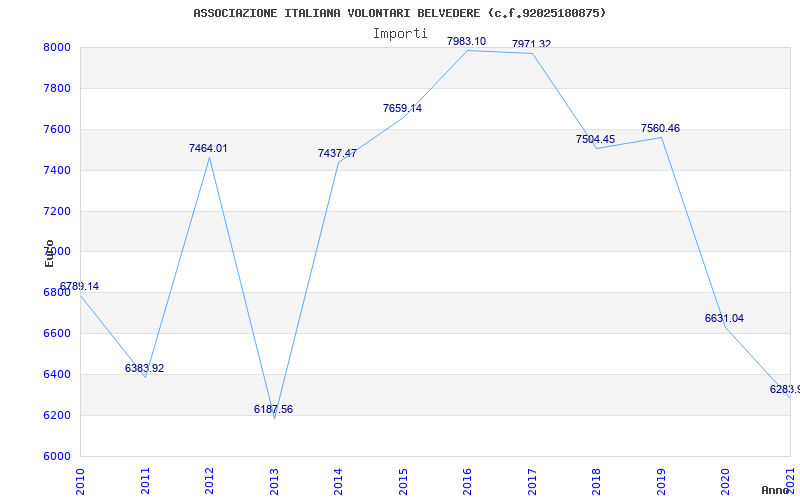Select the 6383.92 data label

point(144,368)
